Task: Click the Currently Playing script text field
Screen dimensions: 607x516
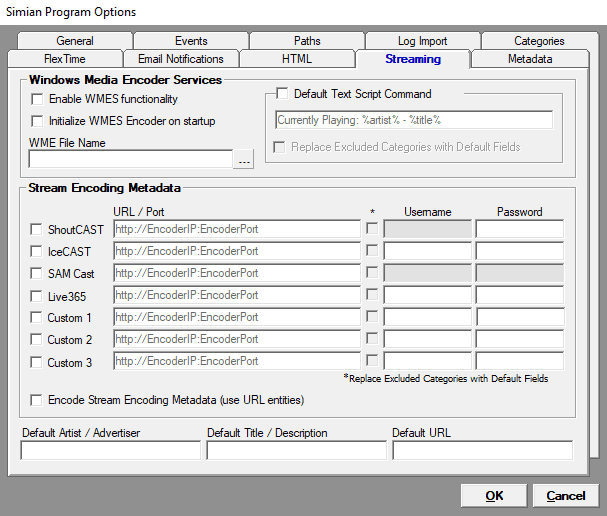Action: pyautogui.click(x=414, y=120)
